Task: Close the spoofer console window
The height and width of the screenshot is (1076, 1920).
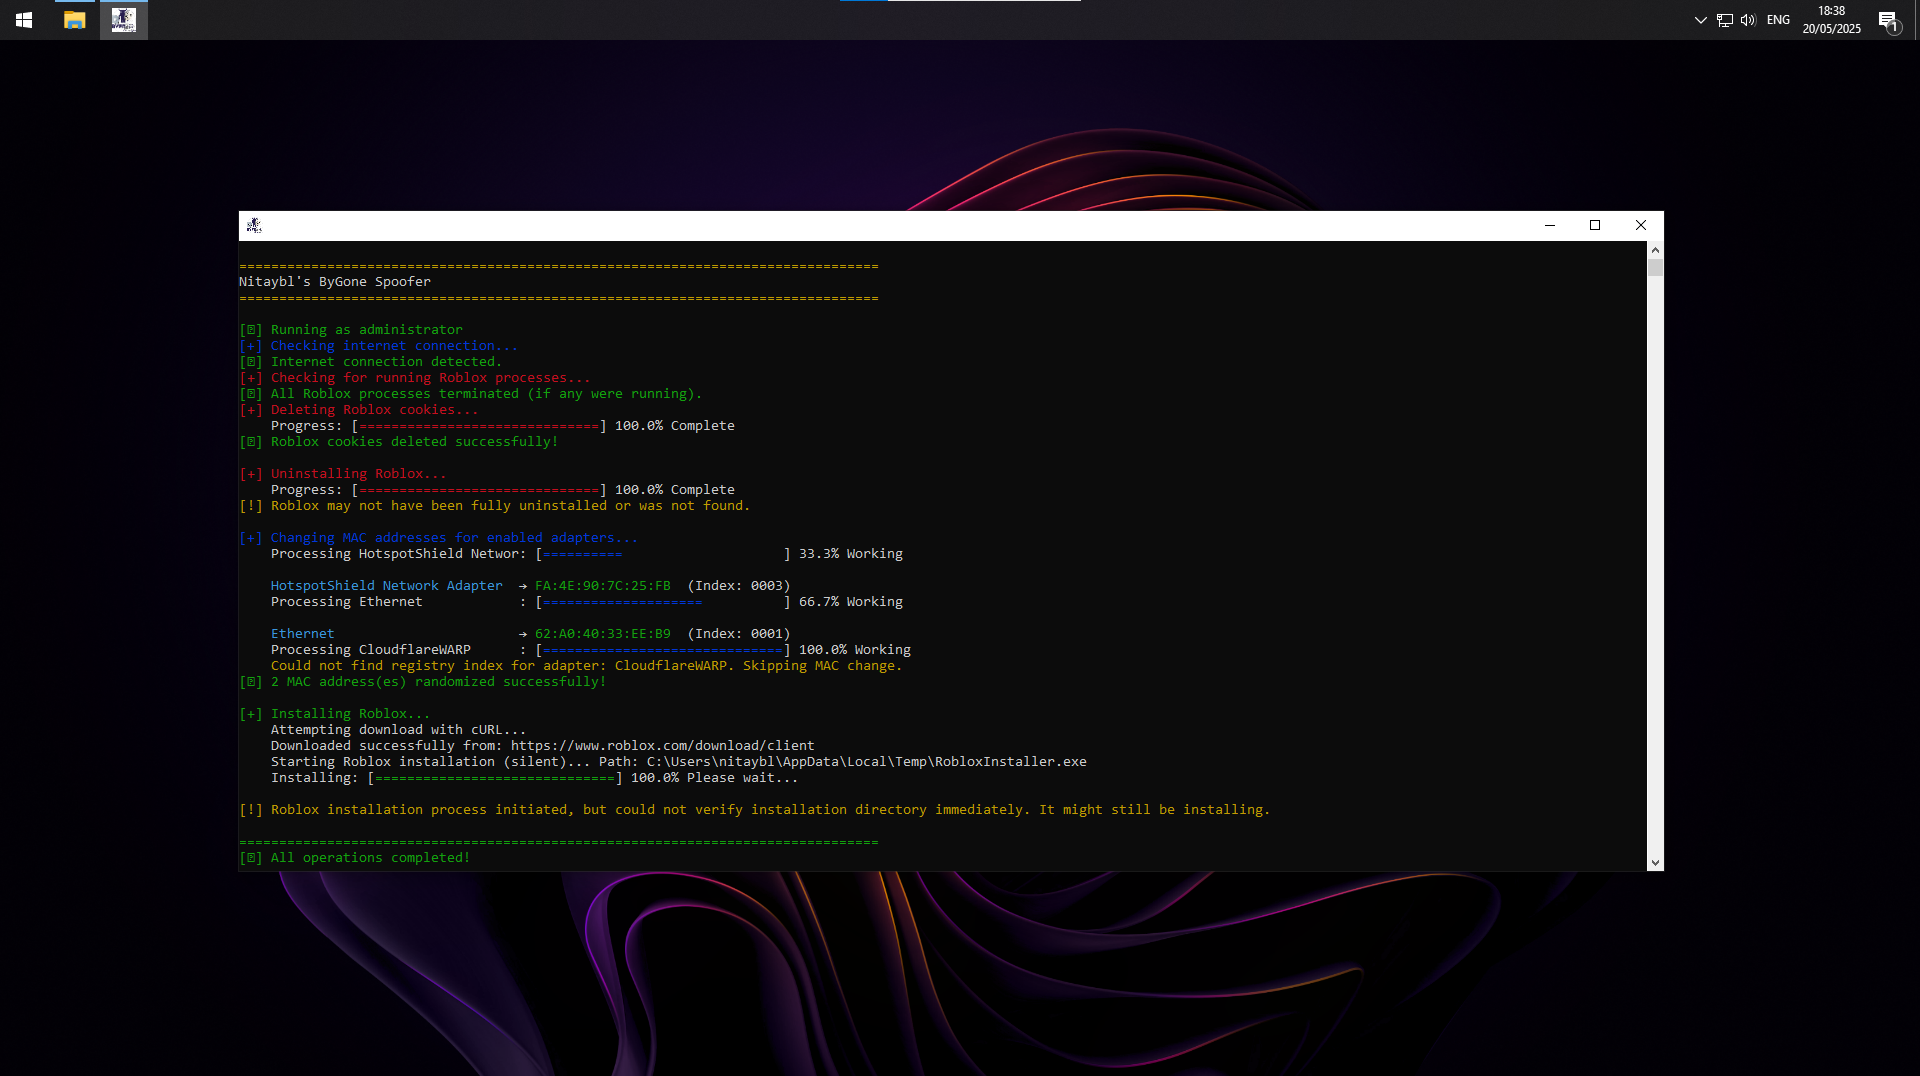Action: point(1641,226)
